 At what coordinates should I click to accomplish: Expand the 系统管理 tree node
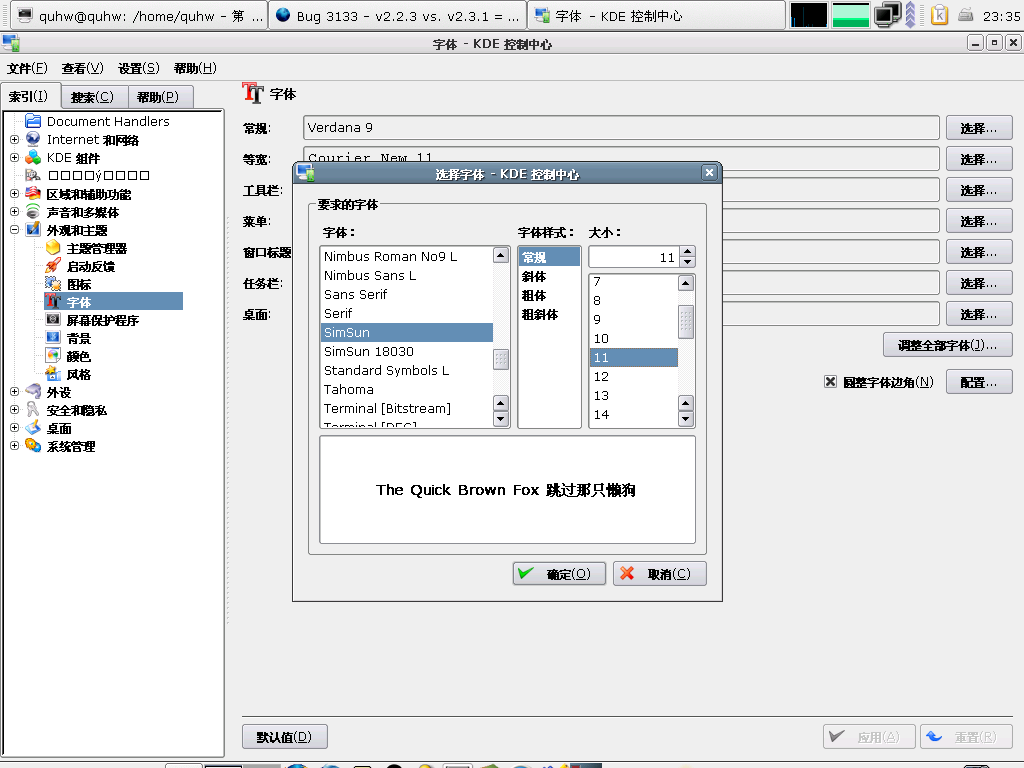[x=14, y=446]
